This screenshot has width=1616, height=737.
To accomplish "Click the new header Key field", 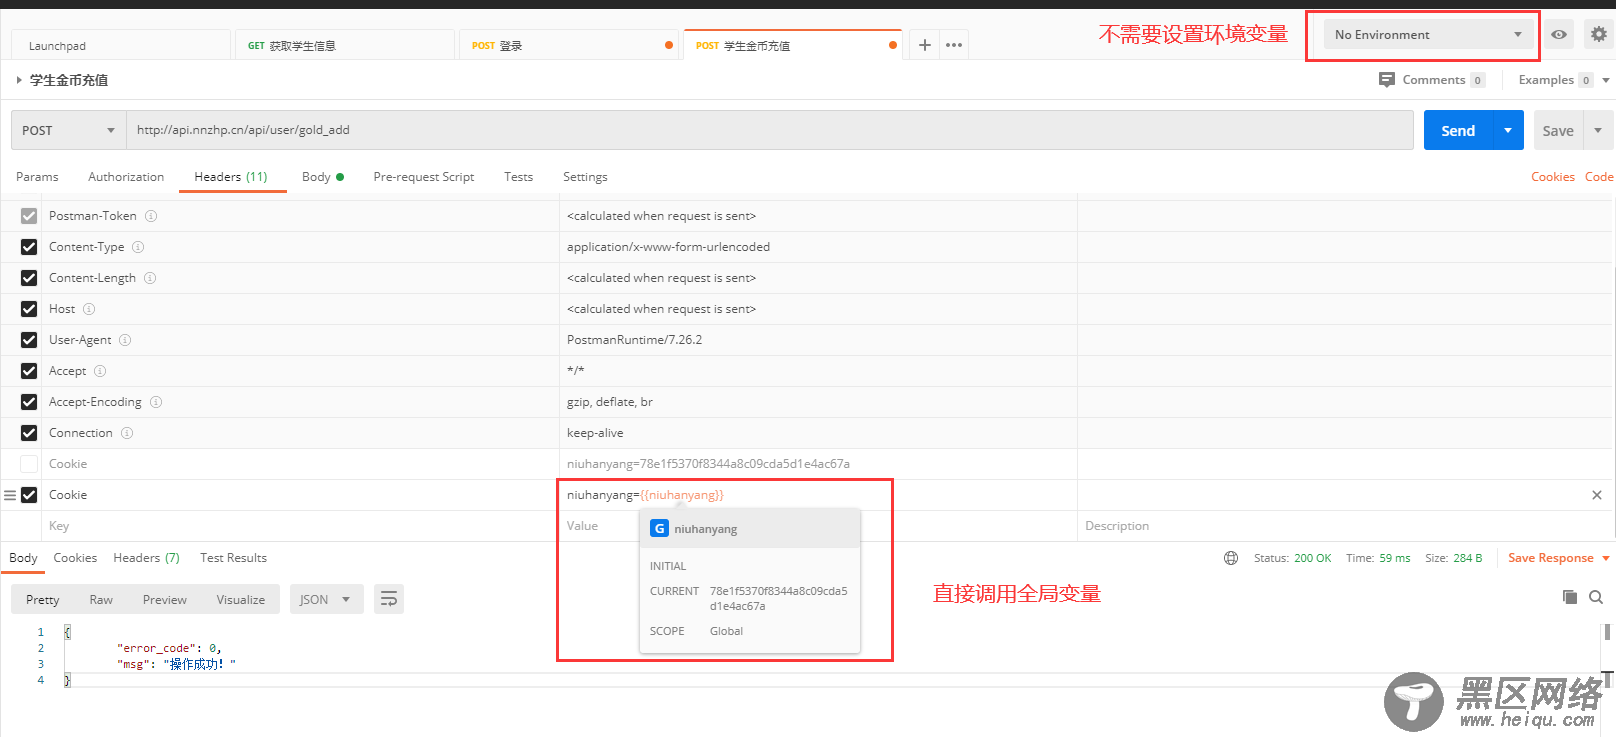I will [300, 526].
